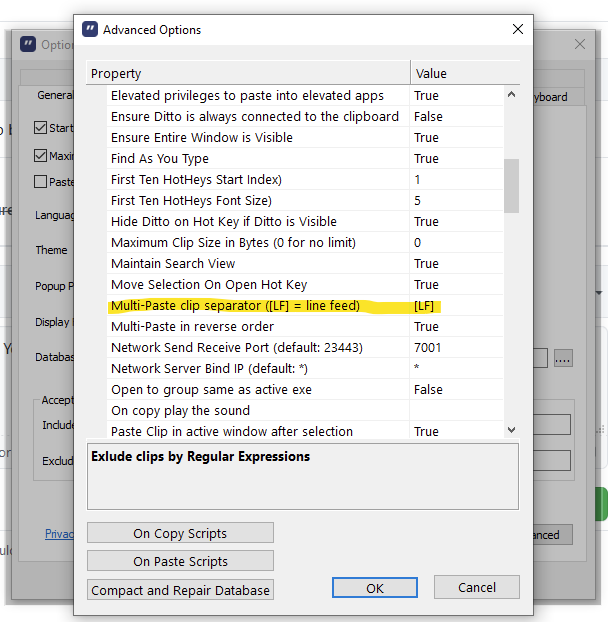This screenshot has width=608, height=622.
Task: Select Multi-Paste in reverse order property
Action: pos(305,327)
